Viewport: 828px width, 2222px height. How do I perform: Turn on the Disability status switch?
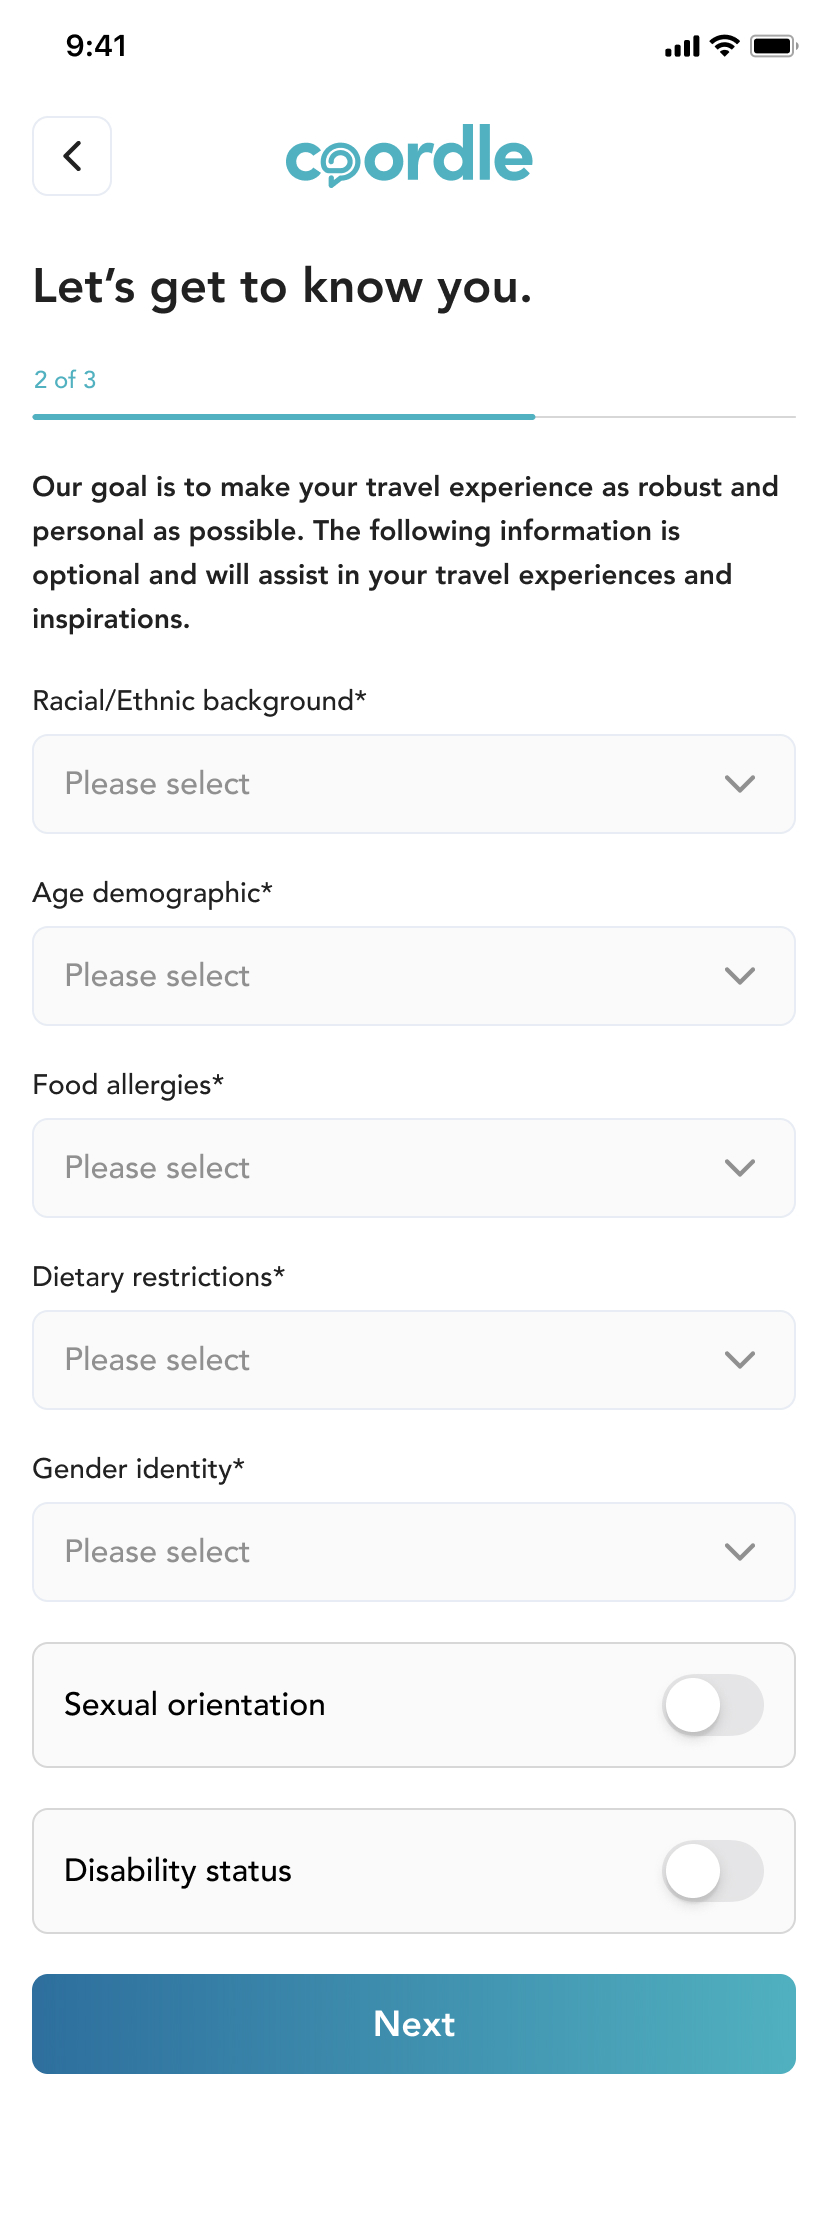(x=713, y=1871)
